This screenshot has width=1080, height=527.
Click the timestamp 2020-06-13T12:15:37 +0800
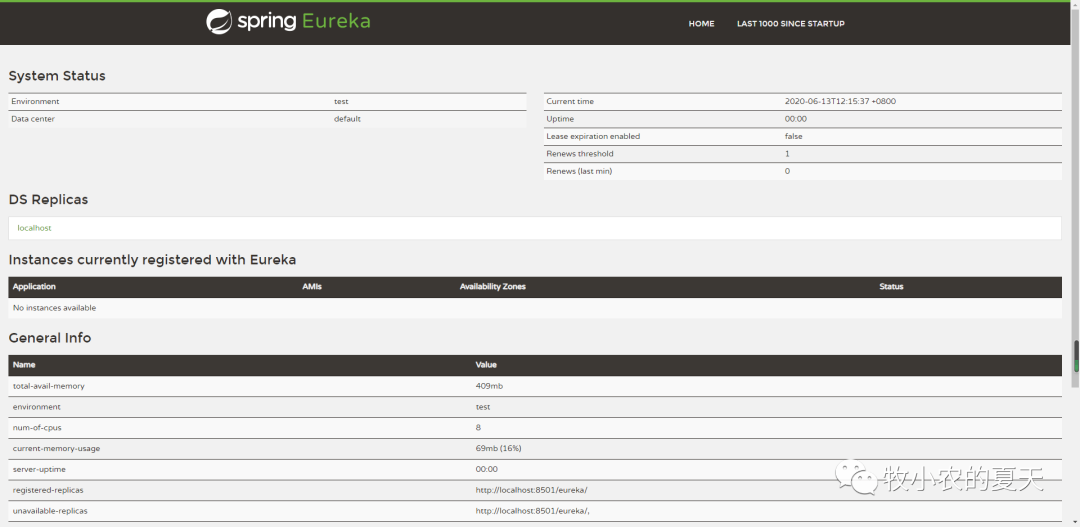[840, 101]
